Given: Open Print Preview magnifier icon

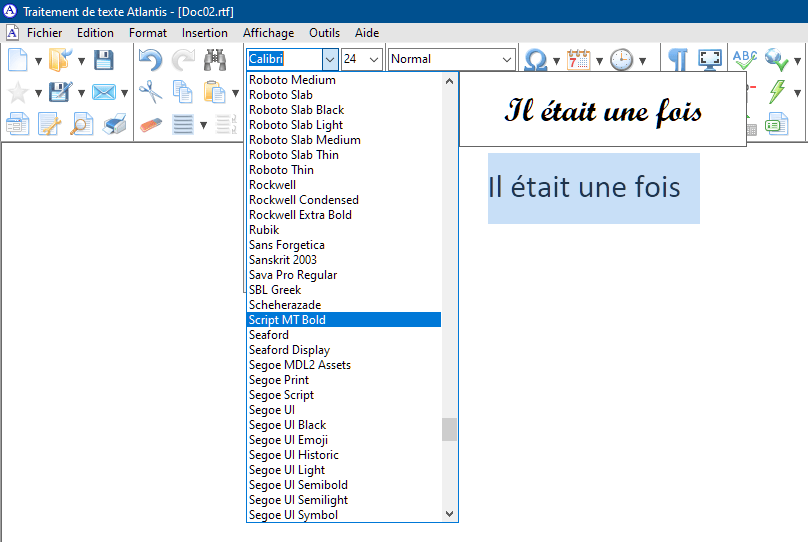Looking at the screenshot, I should tap(82, 125).
